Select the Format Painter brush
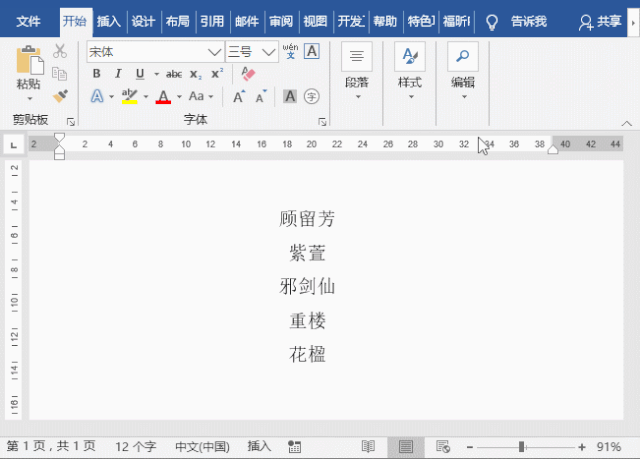640x459 pixels. coord(60,96)
